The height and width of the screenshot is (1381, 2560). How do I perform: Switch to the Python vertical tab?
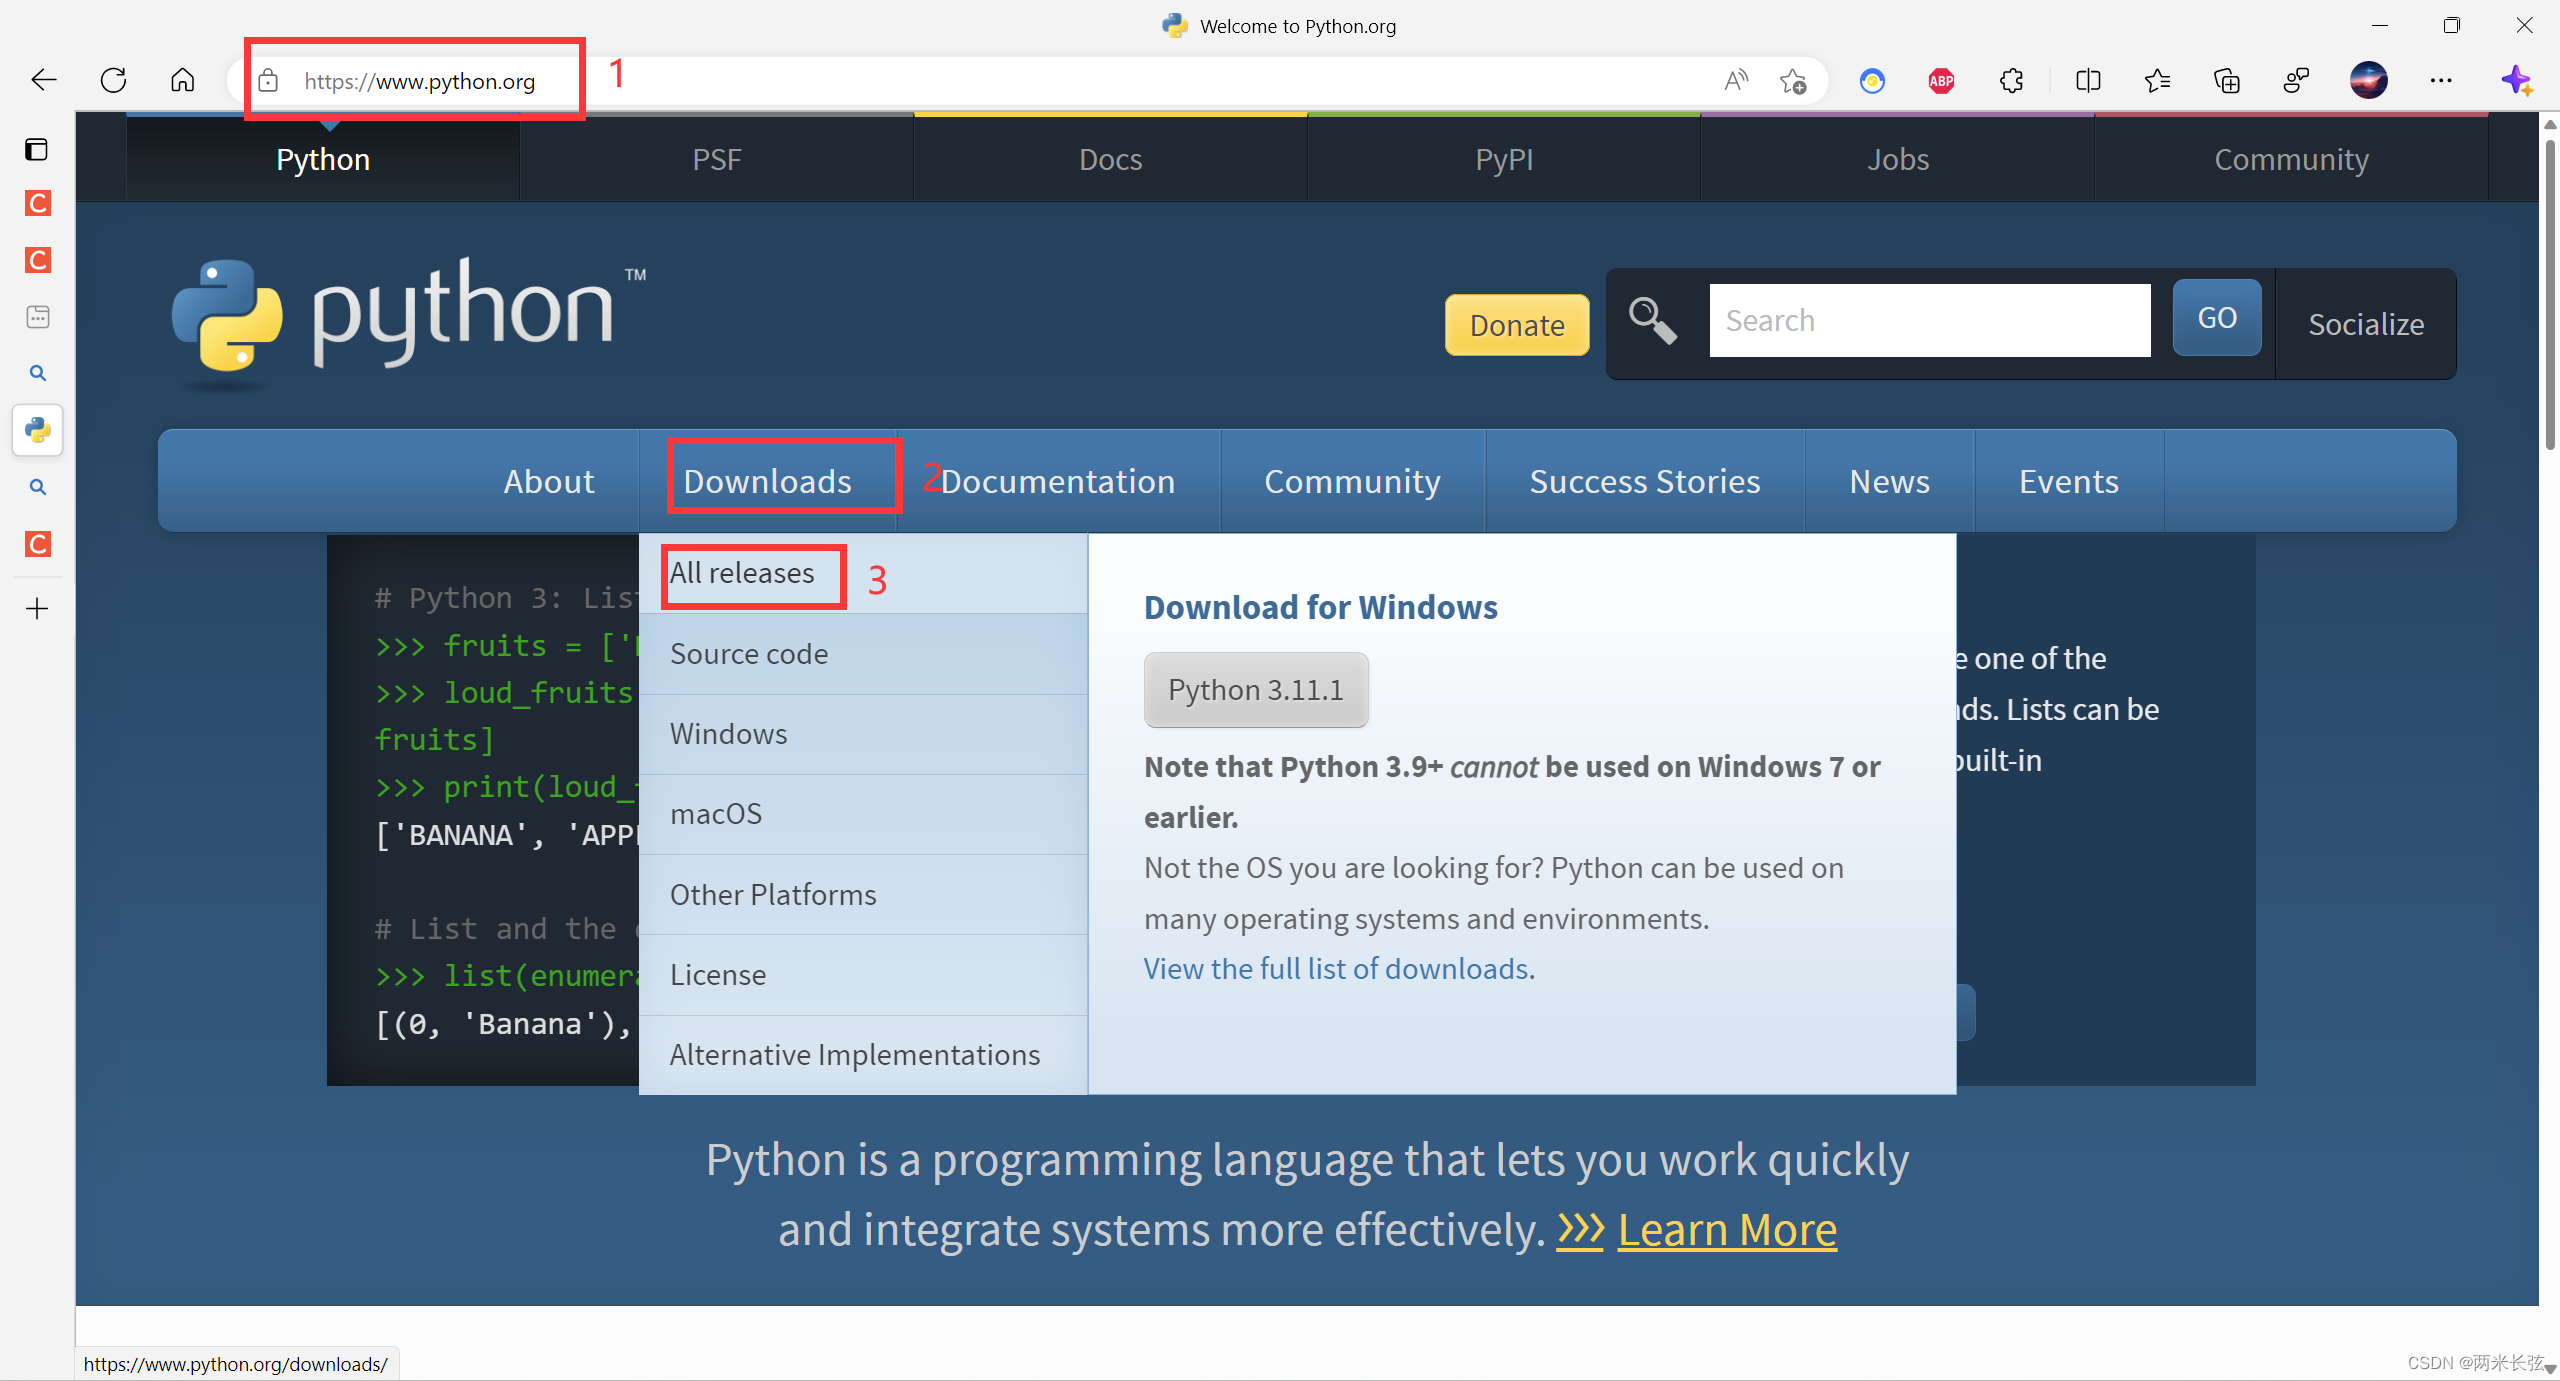click(38, 430)
